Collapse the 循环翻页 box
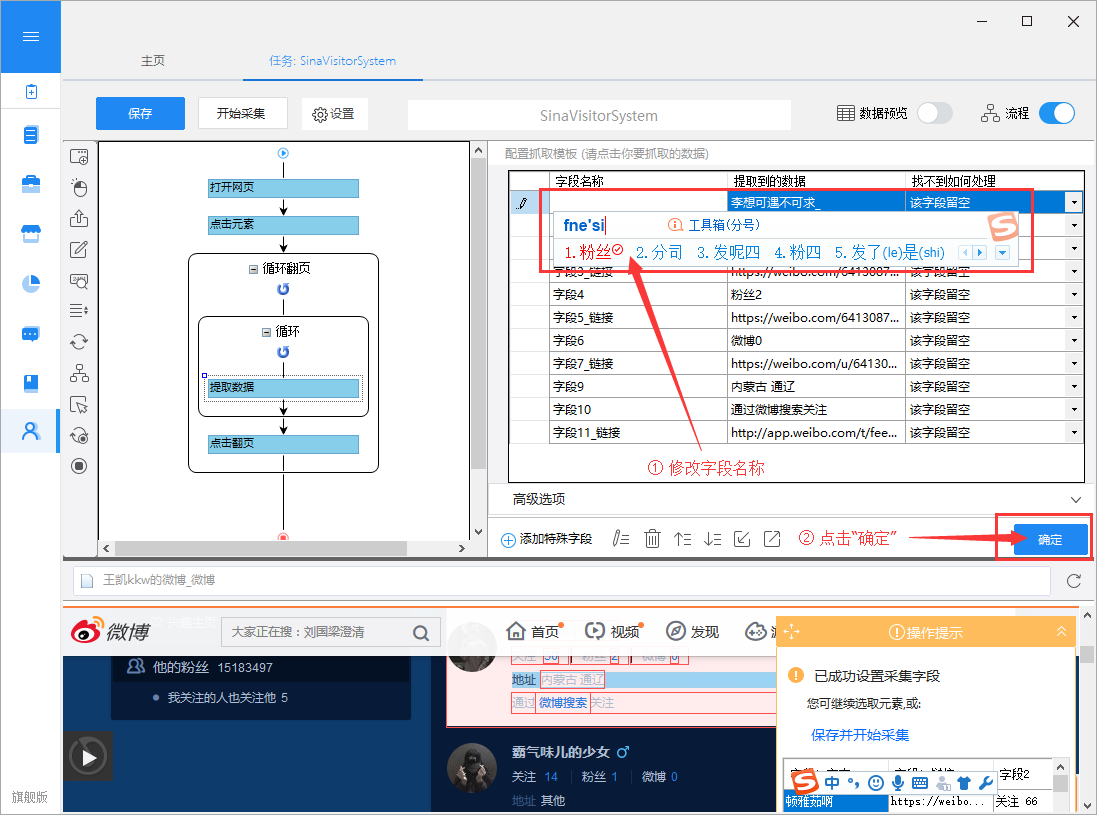The image size is (1097, 815). (x=253, y=269)
